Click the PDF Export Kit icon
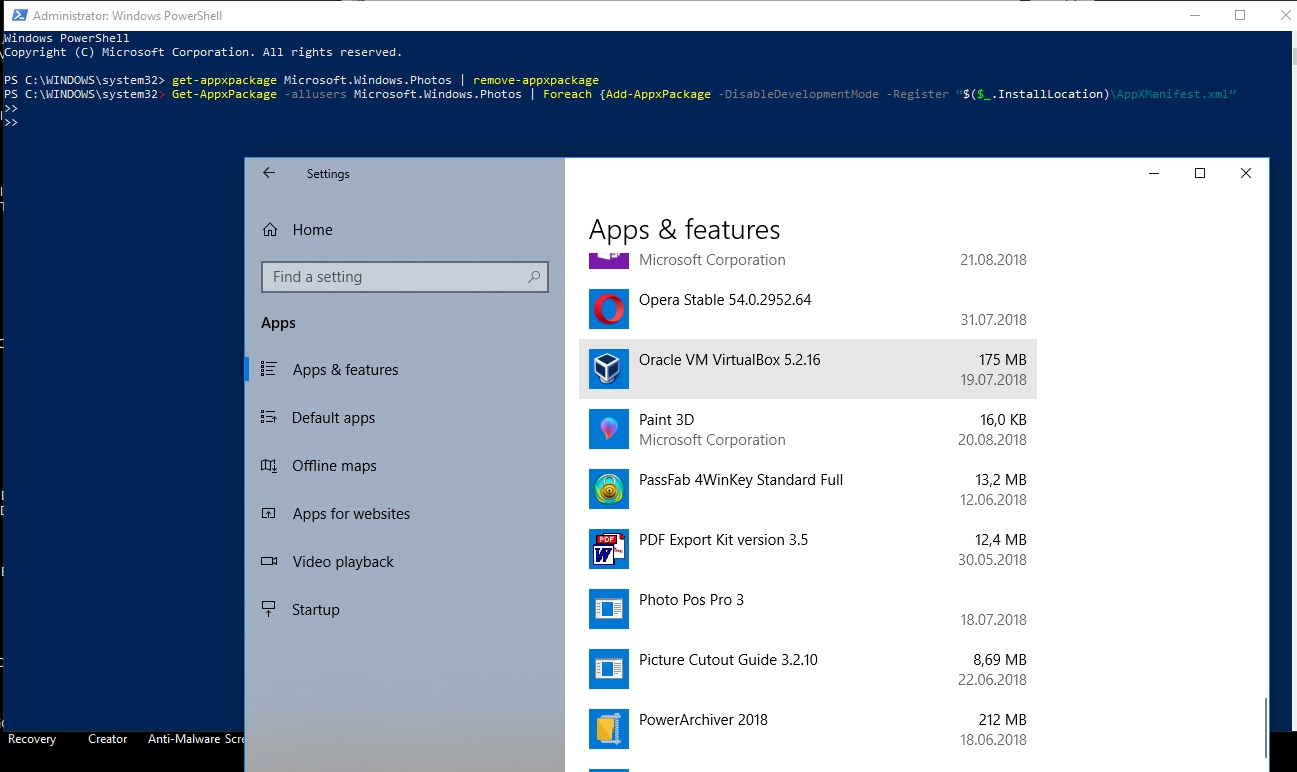Viewport: 1297px width, 772px height. 609,549
